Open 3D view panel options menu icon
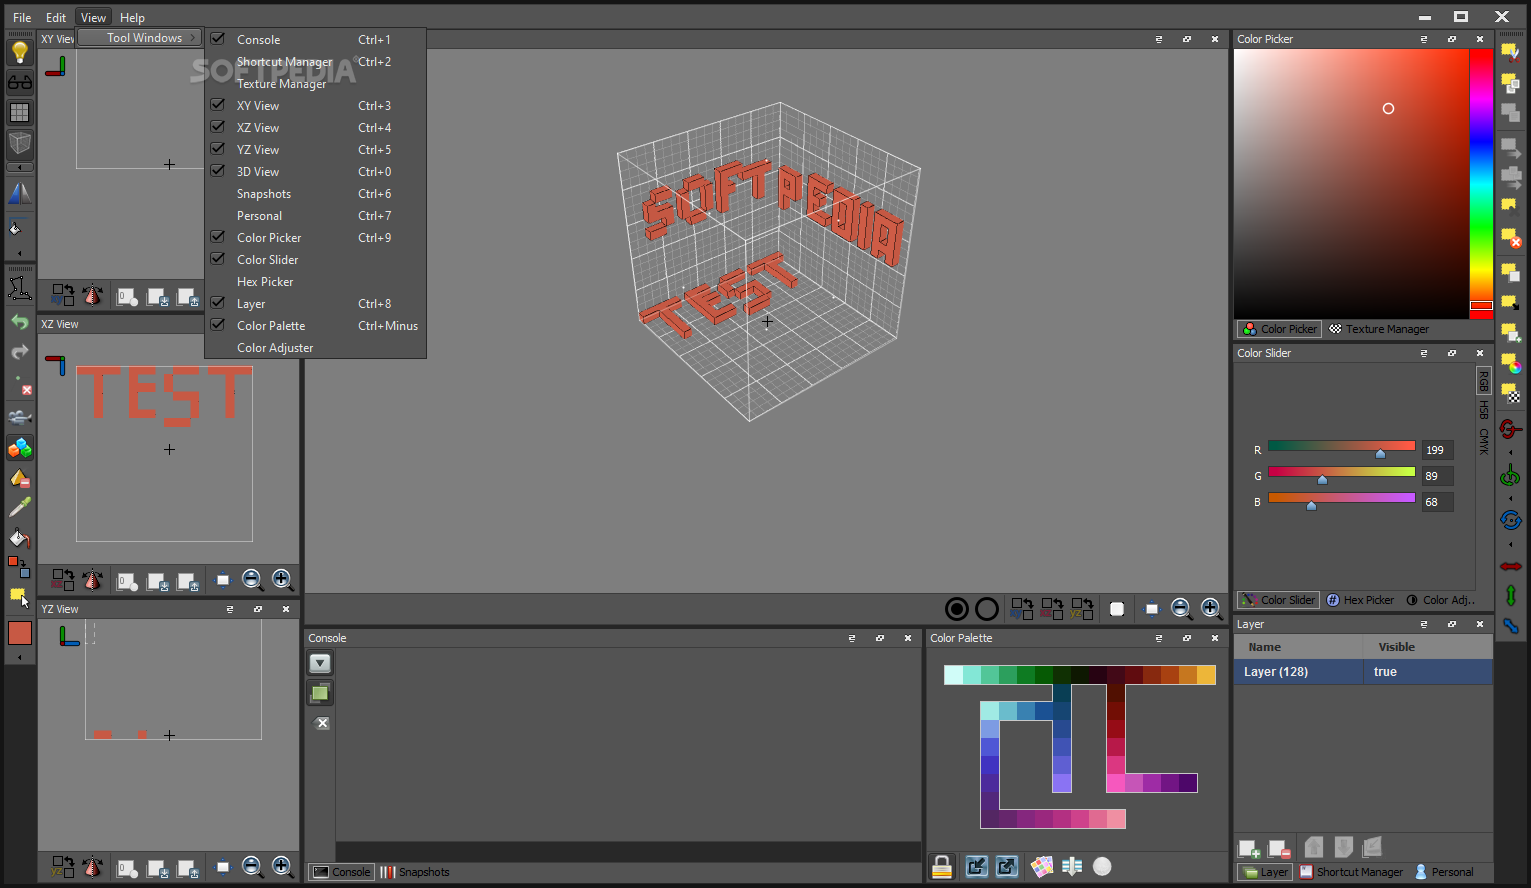Viewport: 1531px width, 888px height. coord(1159,39)
